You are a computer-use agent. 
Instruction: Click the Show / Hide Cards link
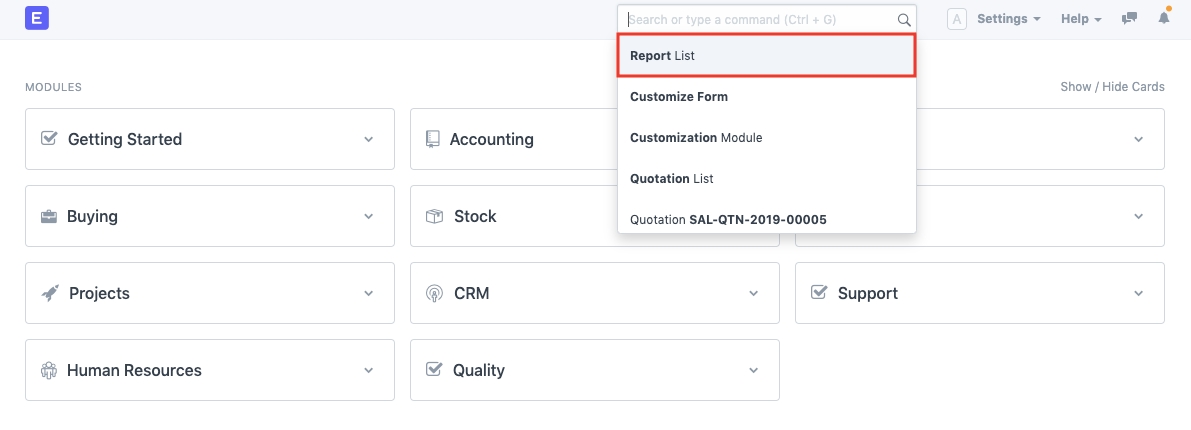pyautogui.click(x=1112, y=87)
